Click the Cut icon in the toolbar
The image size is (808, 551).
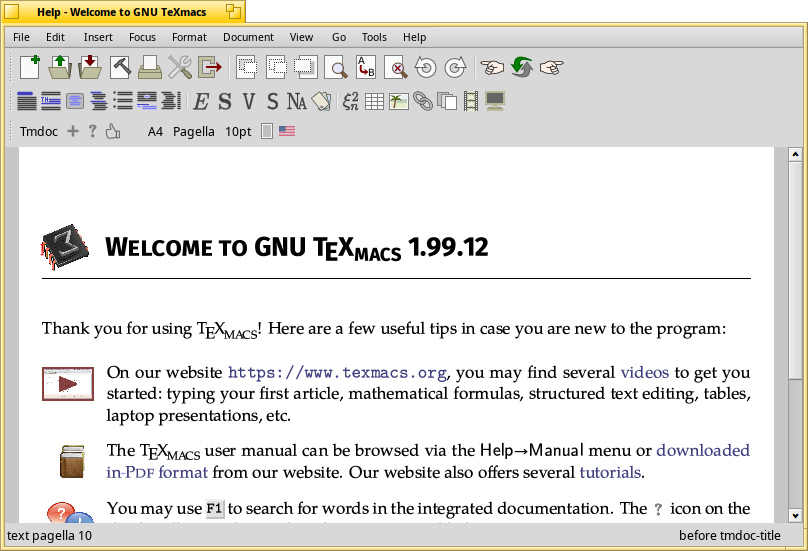tap(246, 67)
